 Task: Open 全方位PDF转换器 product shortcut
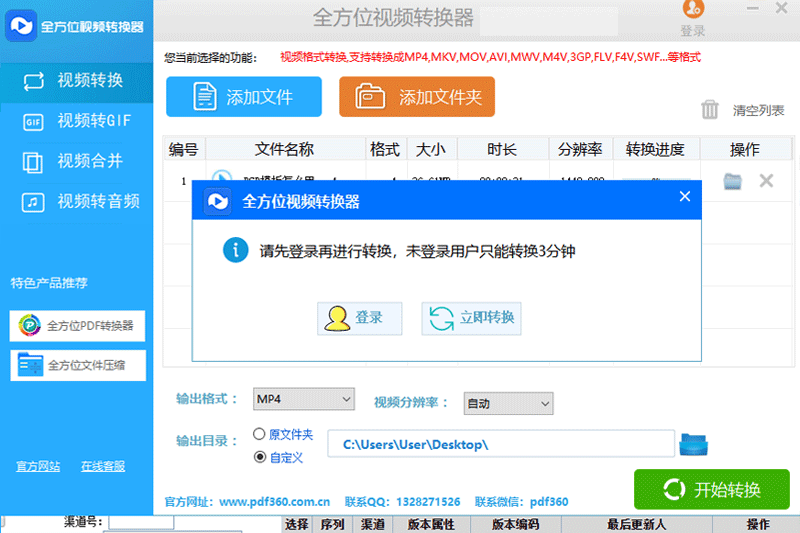78,326
